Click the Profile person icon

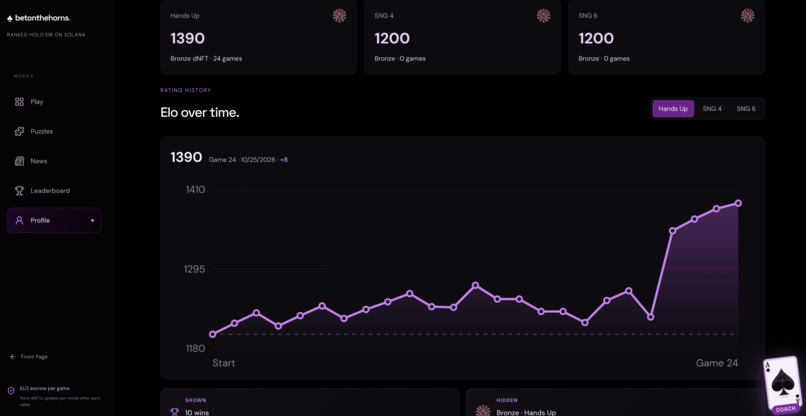(20, 220)
